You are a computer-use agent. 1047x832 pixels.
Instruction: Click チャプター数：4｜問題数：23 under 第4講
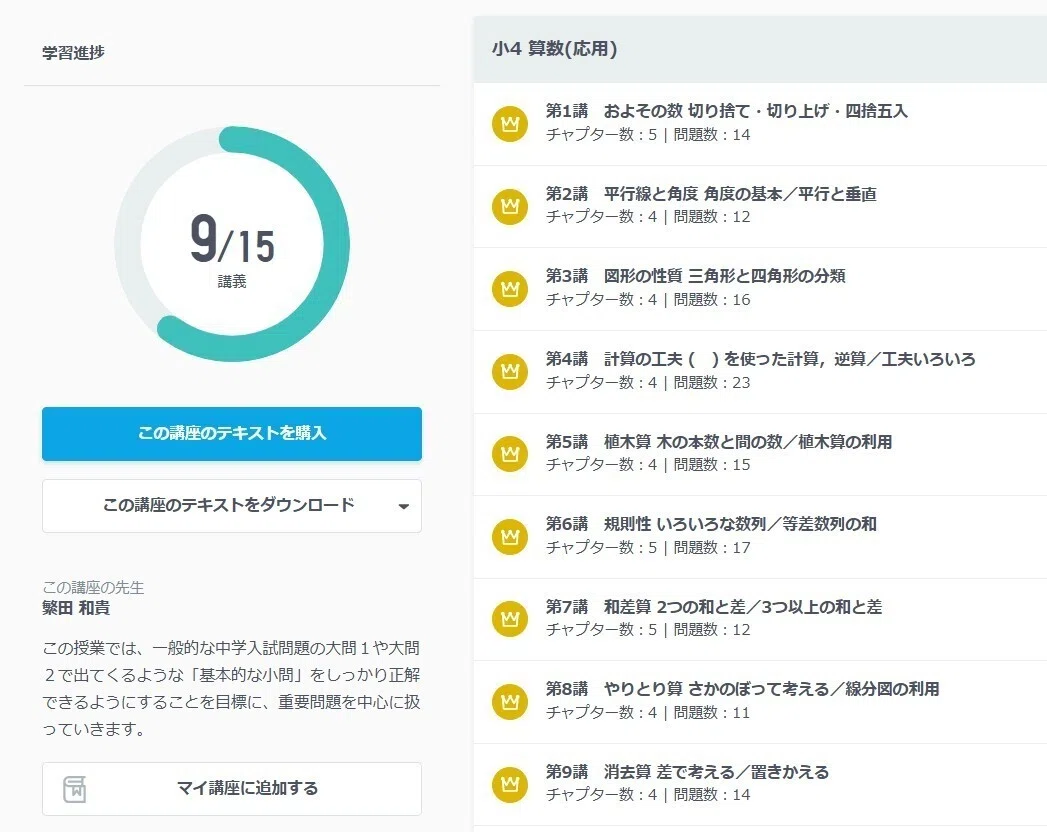648,383
